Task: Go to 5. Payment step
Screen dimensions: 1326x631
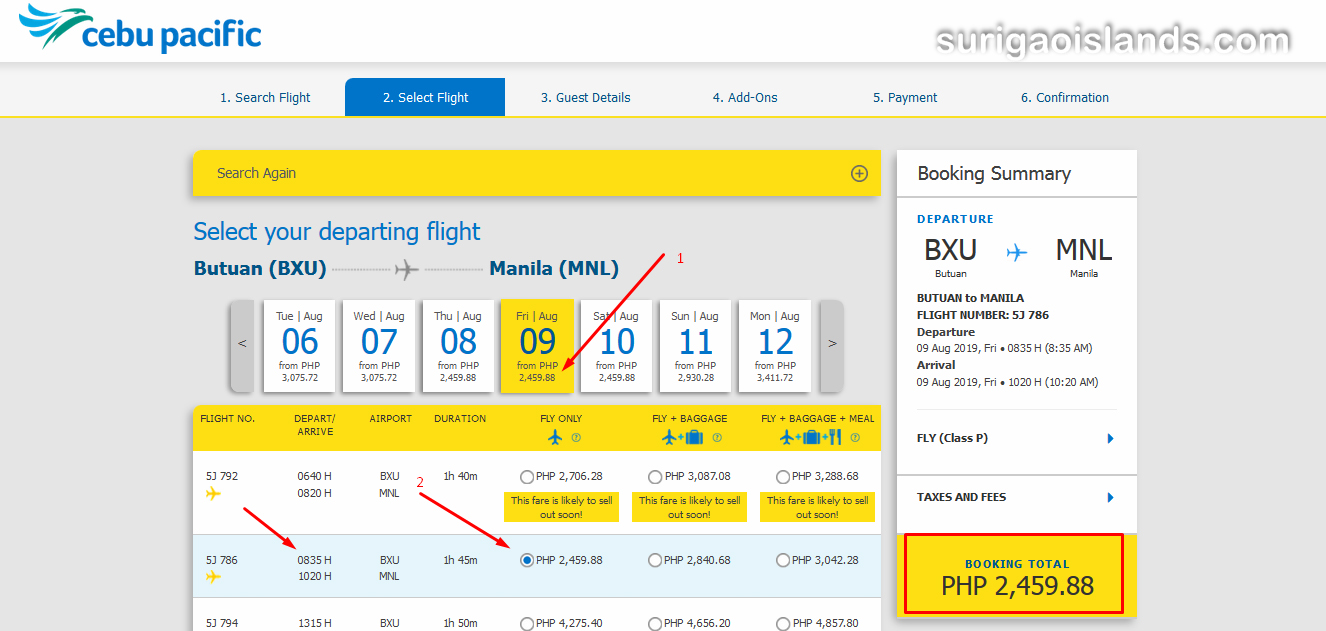Action: tap(905, 98)
